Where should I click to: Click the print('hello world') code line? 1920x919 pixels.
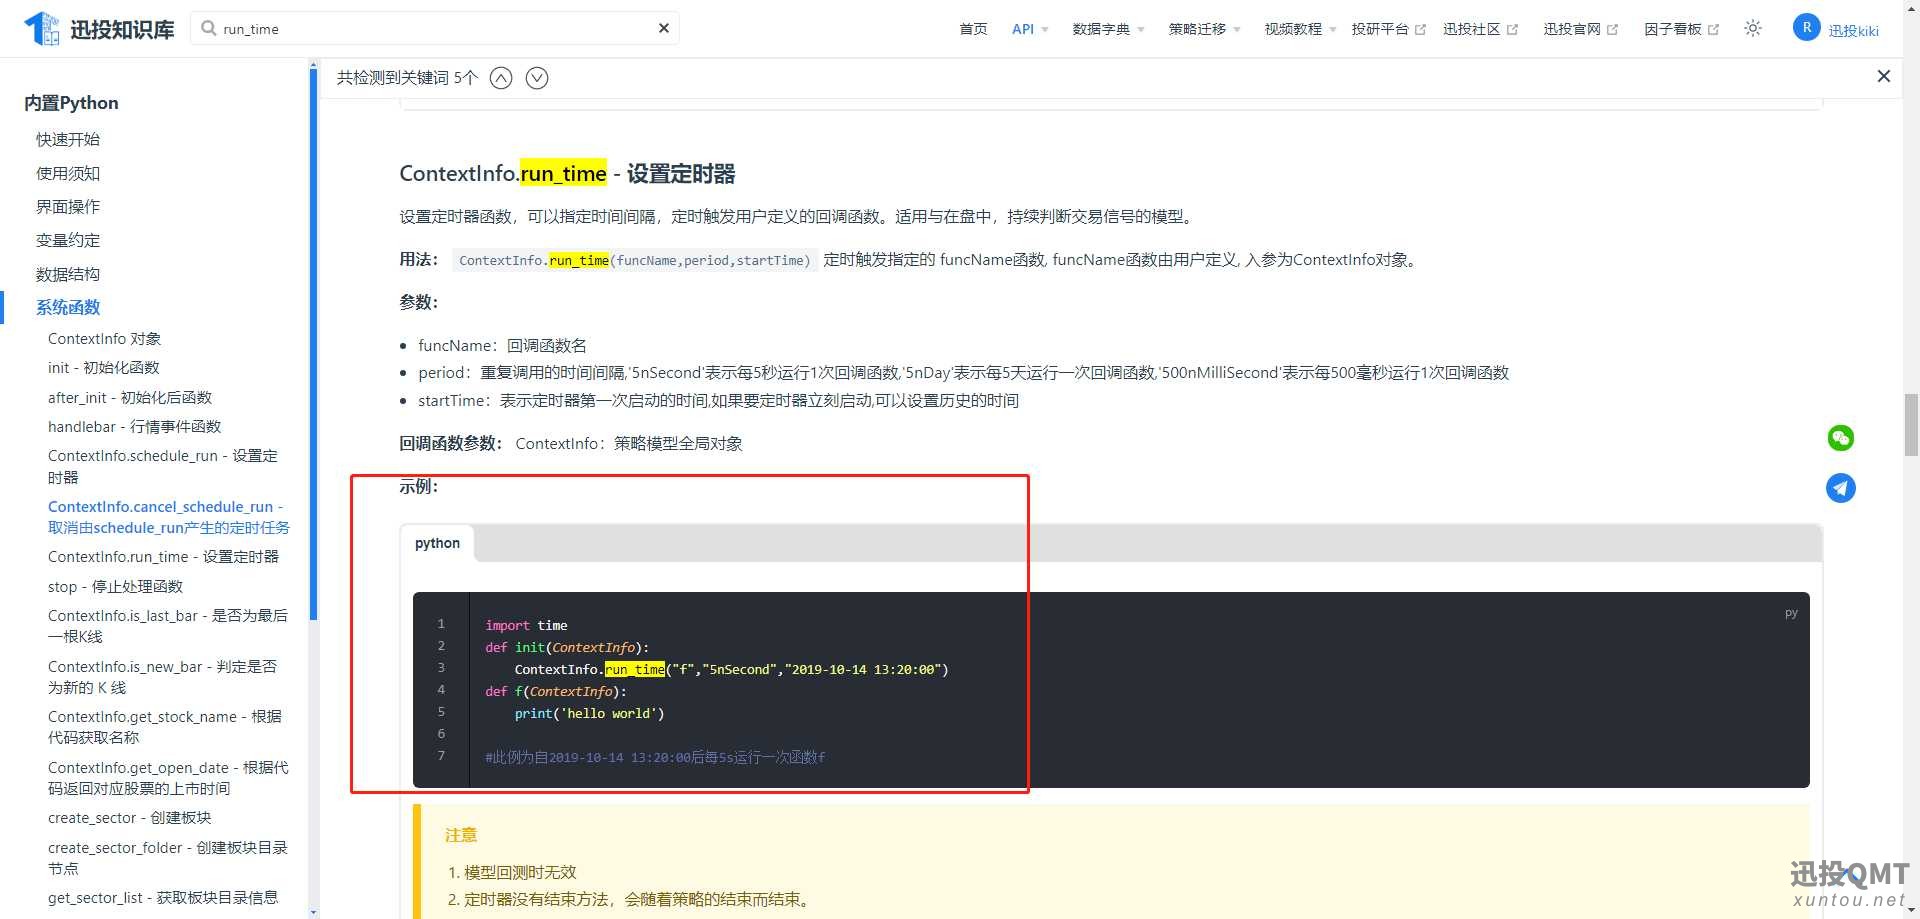589,713
